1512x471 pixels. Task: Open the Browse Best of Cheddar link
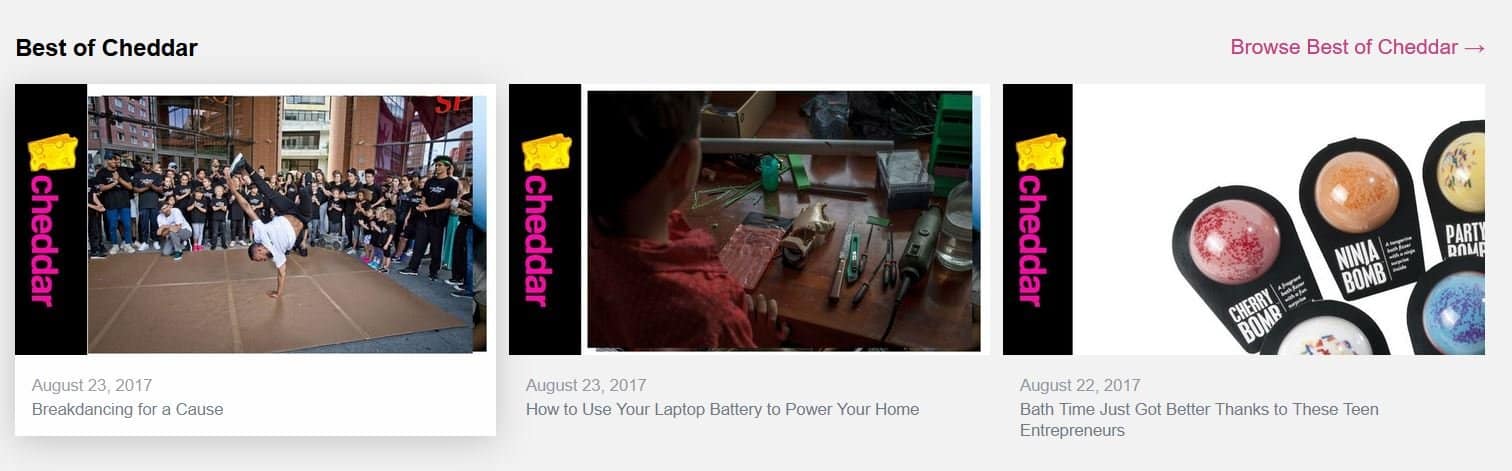[x=1357, y=47]
